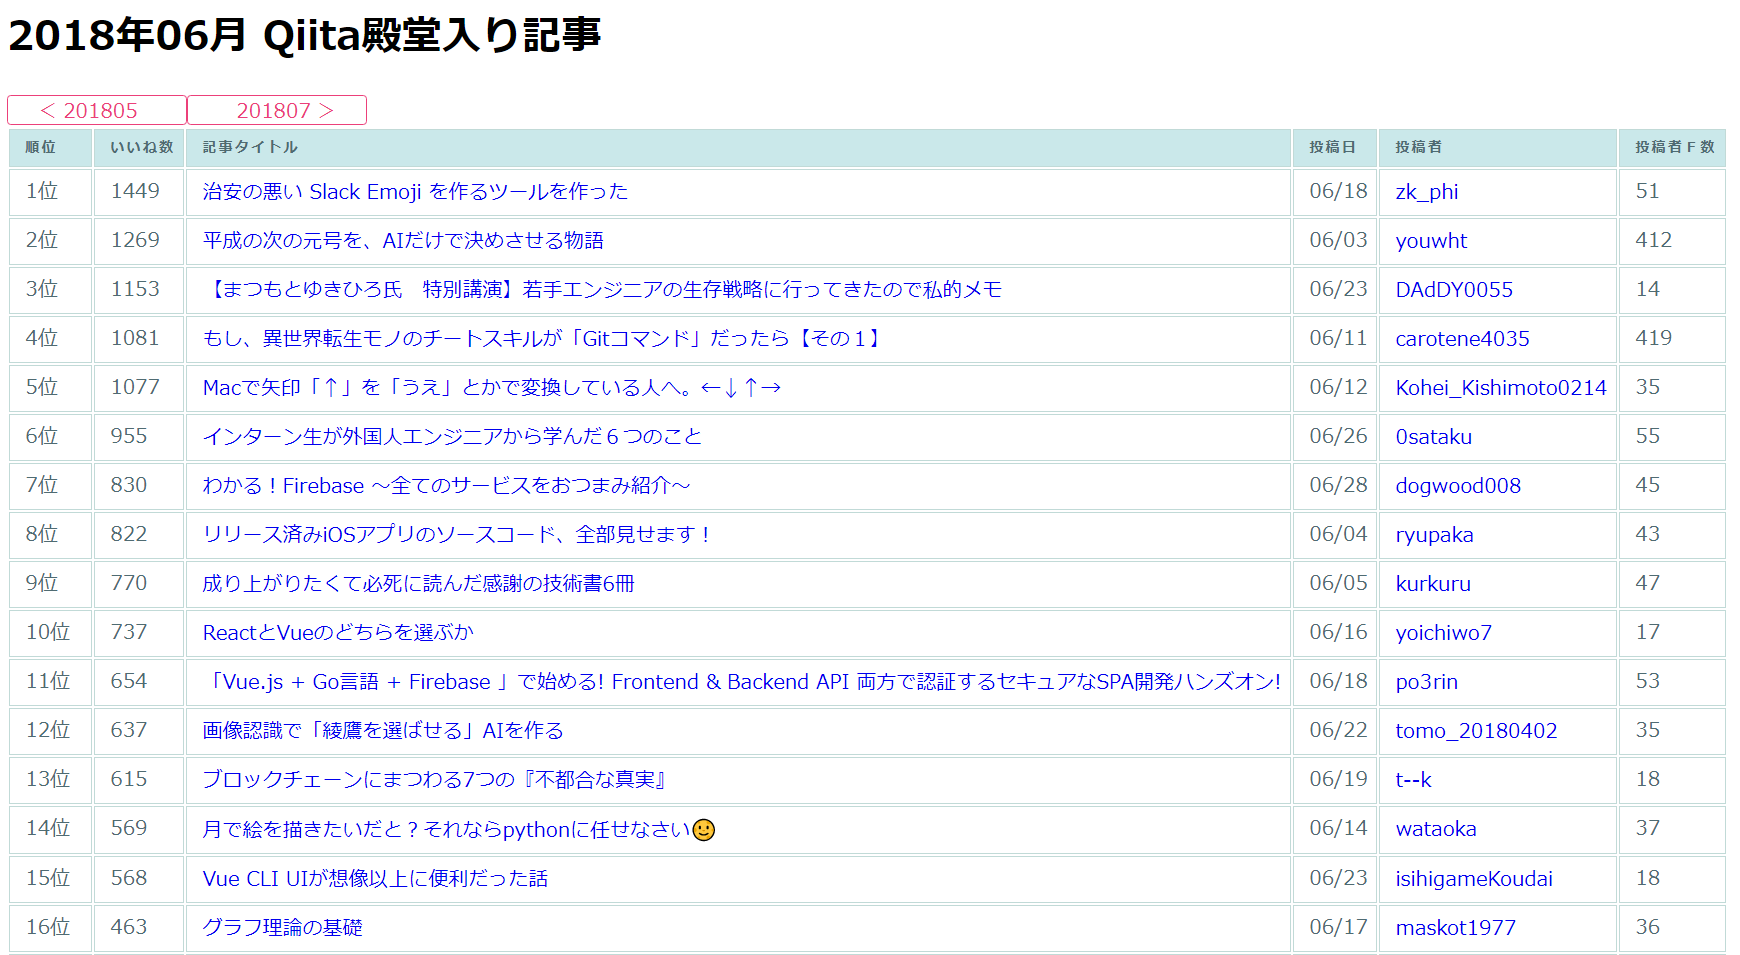Open the article about Slack Emoji tool

(x=413, y=192)
